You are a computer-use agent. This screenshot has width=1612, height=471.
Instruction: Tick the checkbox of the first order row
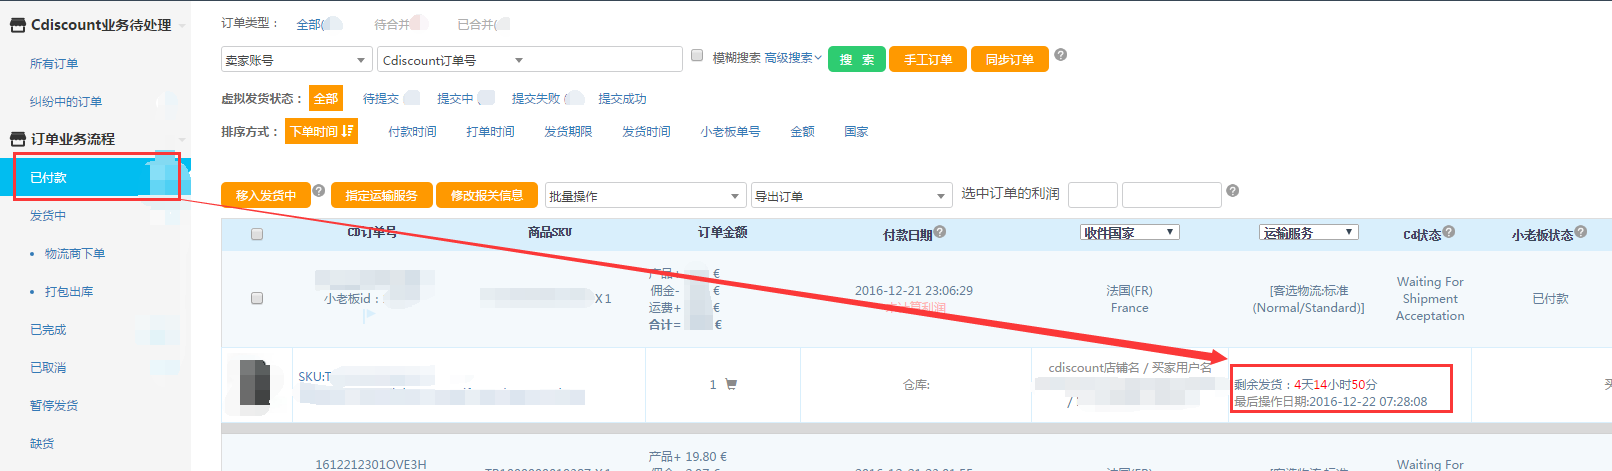(x=257, y=298)
